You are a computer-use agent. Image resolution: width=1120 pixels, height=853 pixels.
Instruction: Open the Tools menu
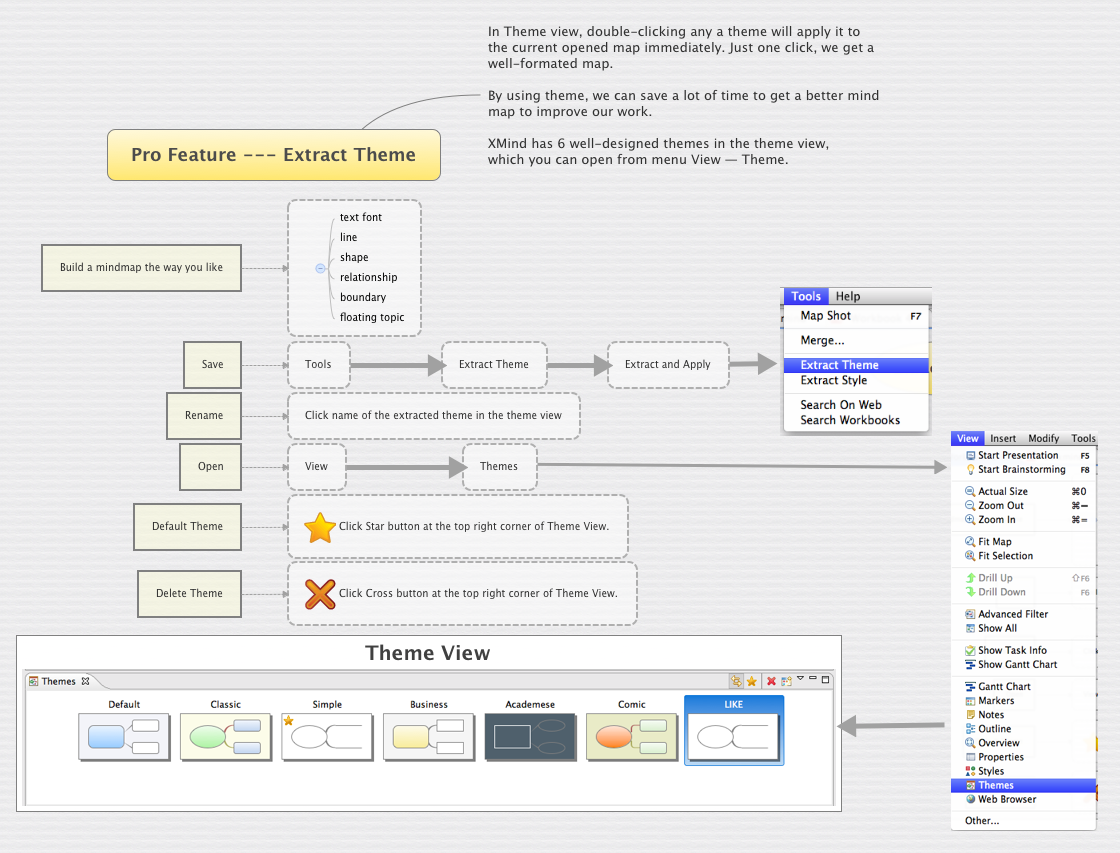(x=806, y=296)
